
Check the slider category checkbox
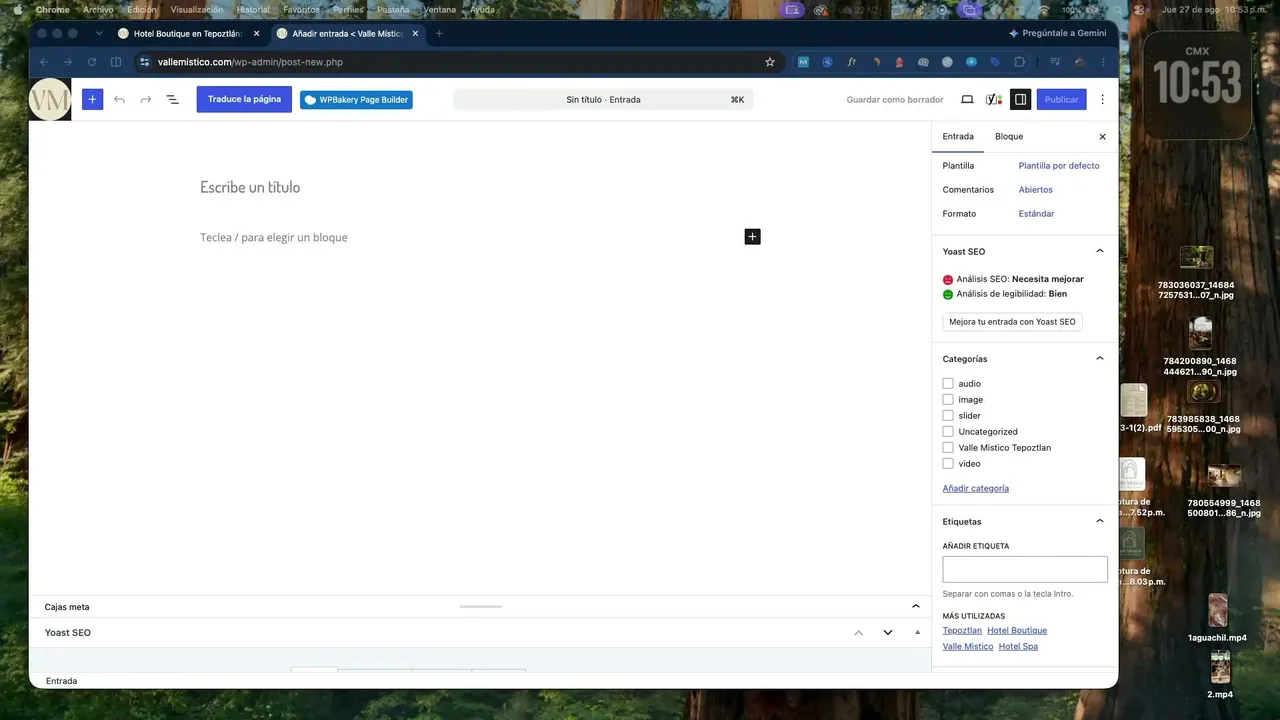coord(948,416)
